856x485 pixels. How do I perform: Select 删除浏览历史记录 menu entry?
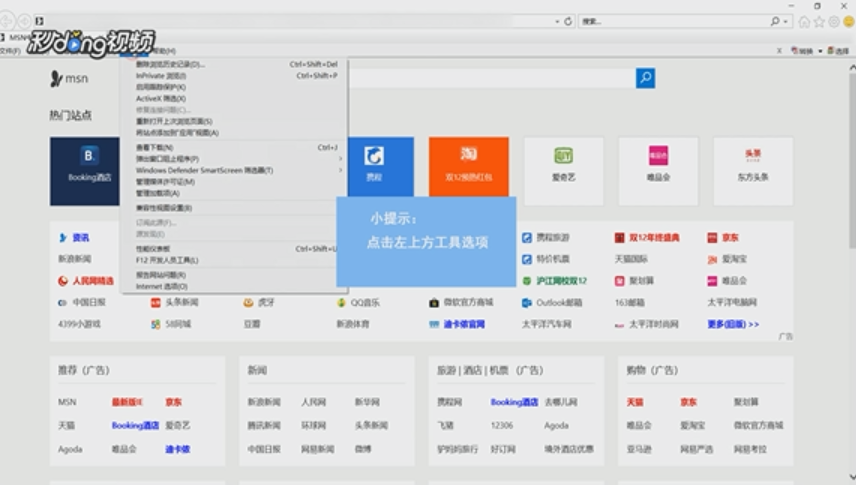pos(234,64)
